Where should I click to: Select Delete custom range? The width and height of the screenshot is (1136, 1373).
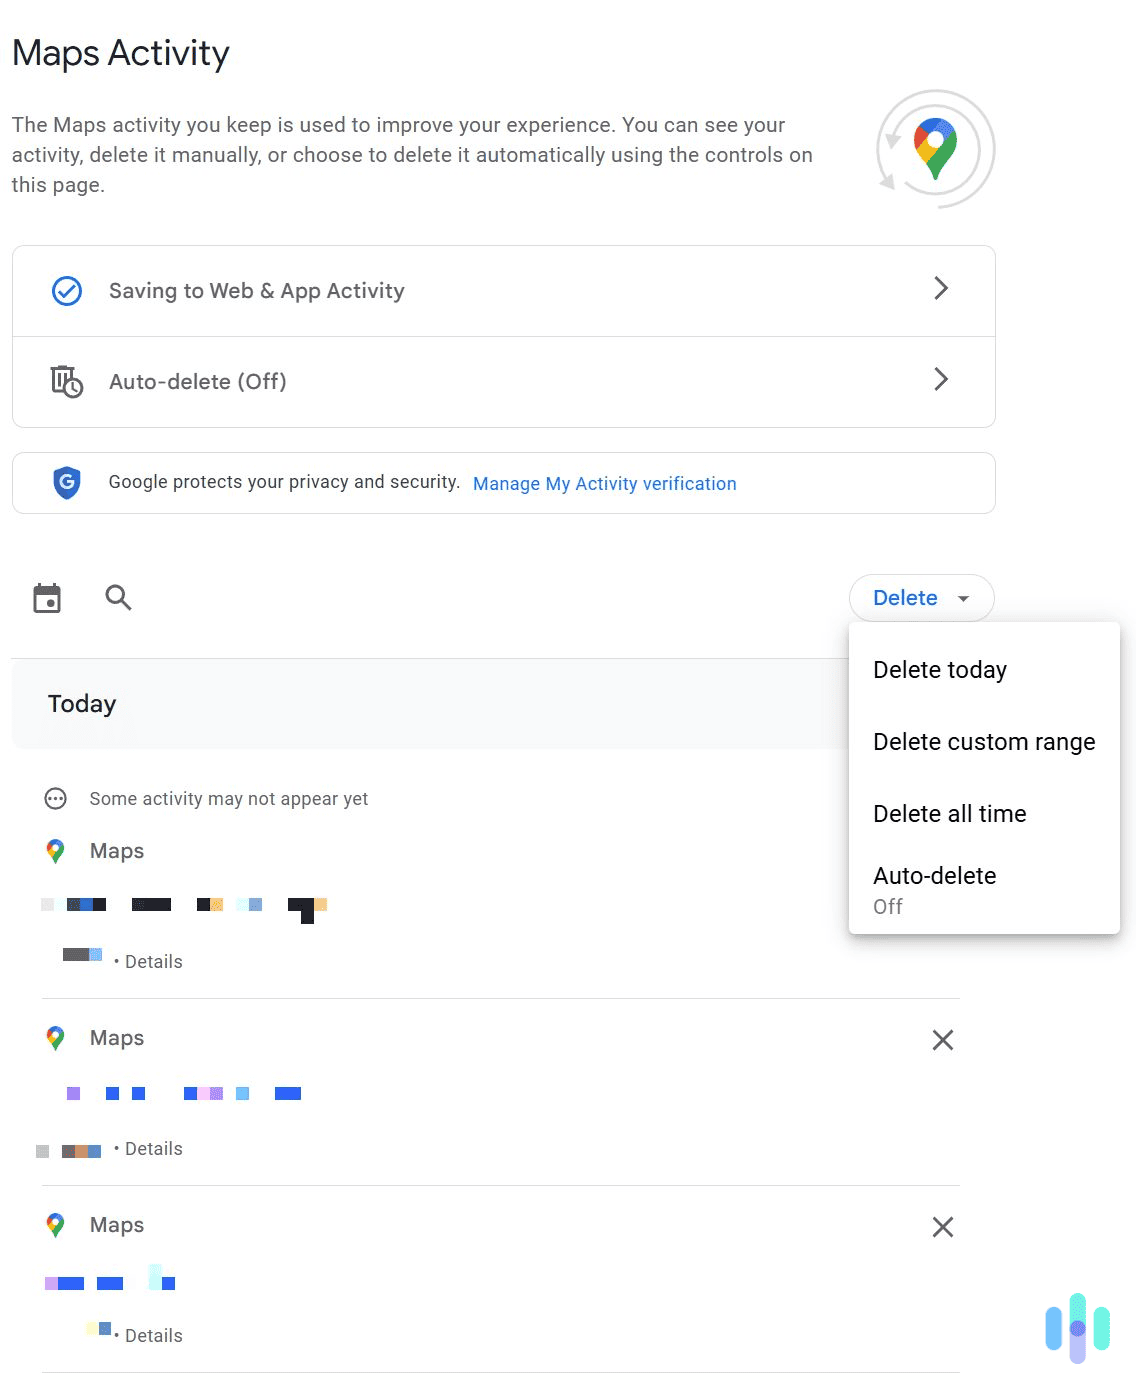984,741
